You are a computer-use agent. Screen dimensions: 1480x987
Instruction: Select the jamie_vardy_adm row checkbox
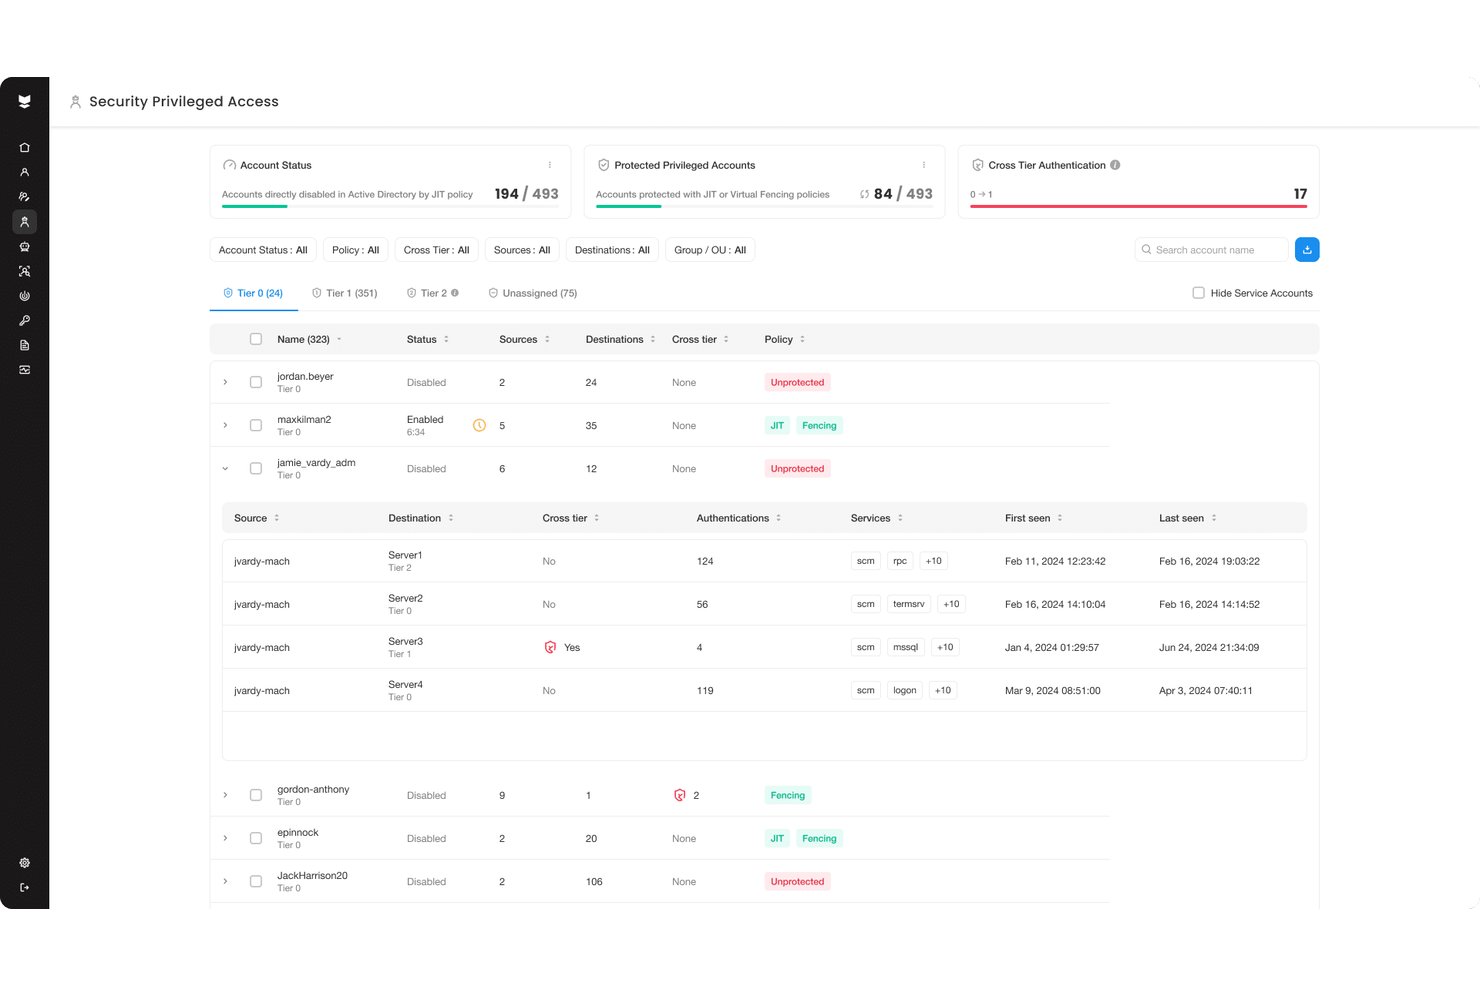256,468
